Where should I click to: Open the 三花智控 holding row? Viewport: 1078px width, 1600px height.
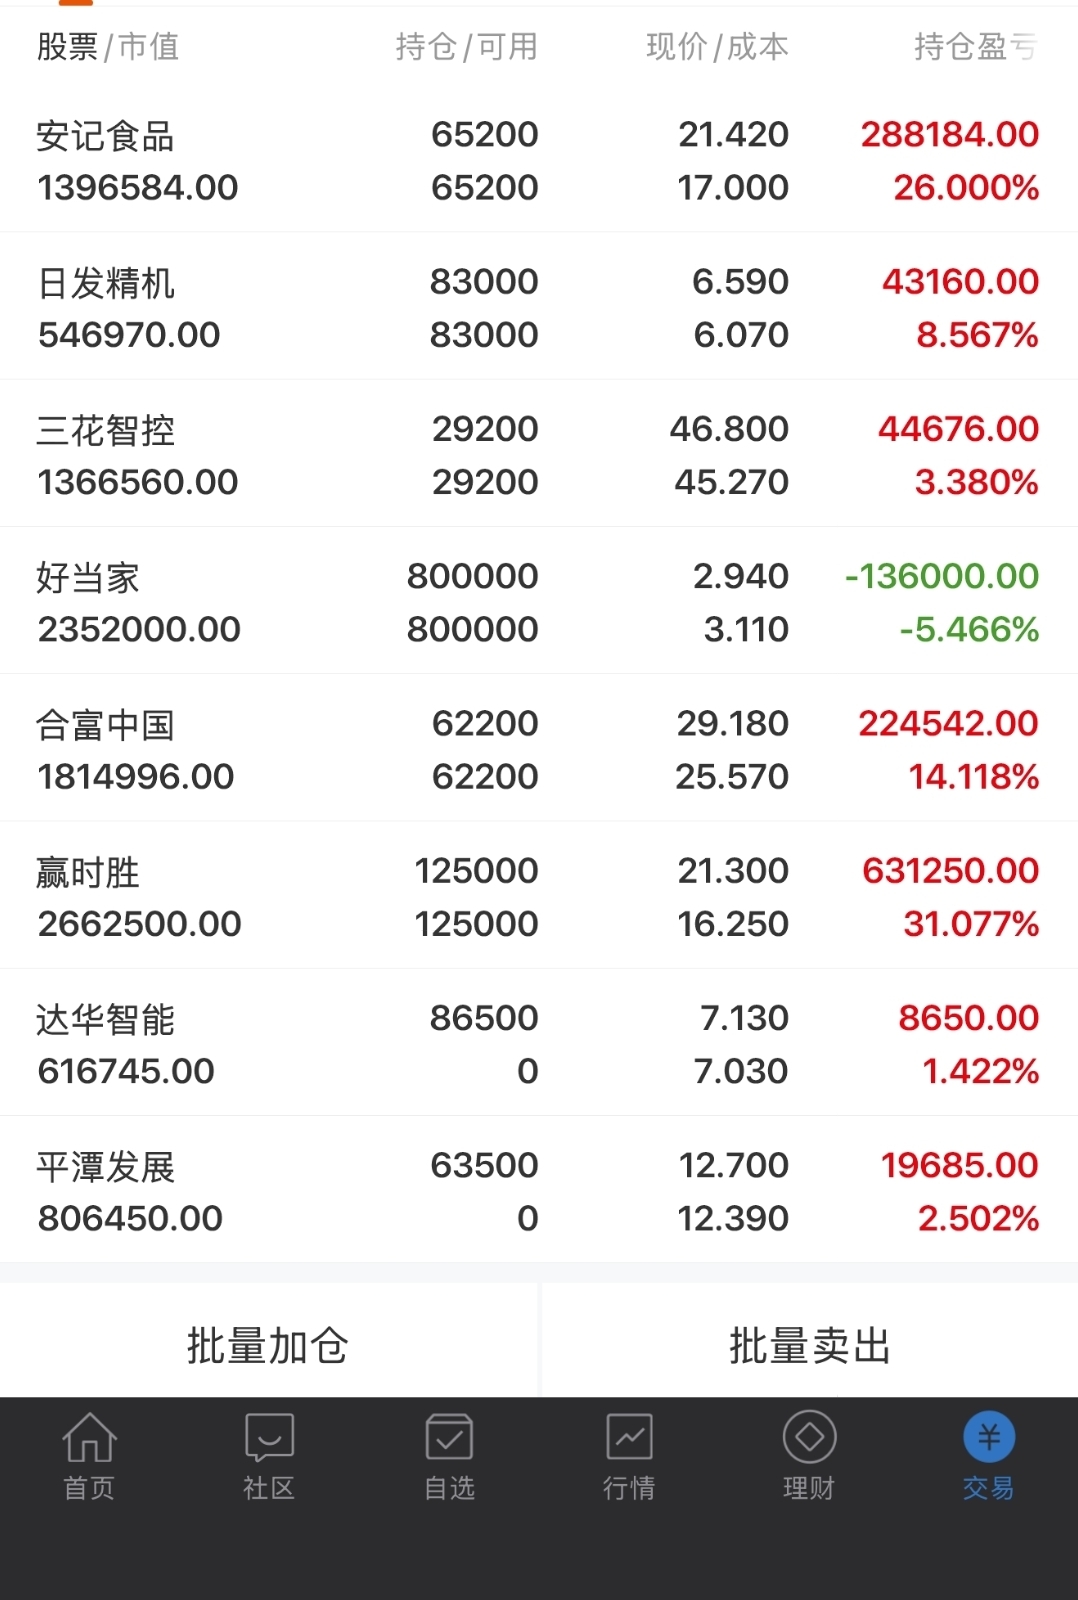(539, 454)
